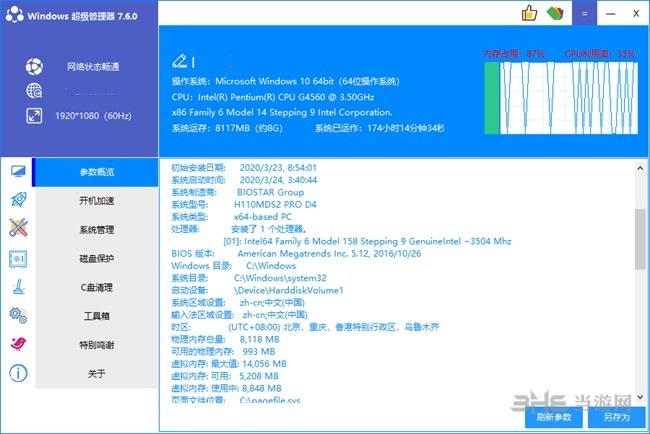Click the app logo in title bar
The height and width of the screenshot is (434, 650).
(15, 15)
